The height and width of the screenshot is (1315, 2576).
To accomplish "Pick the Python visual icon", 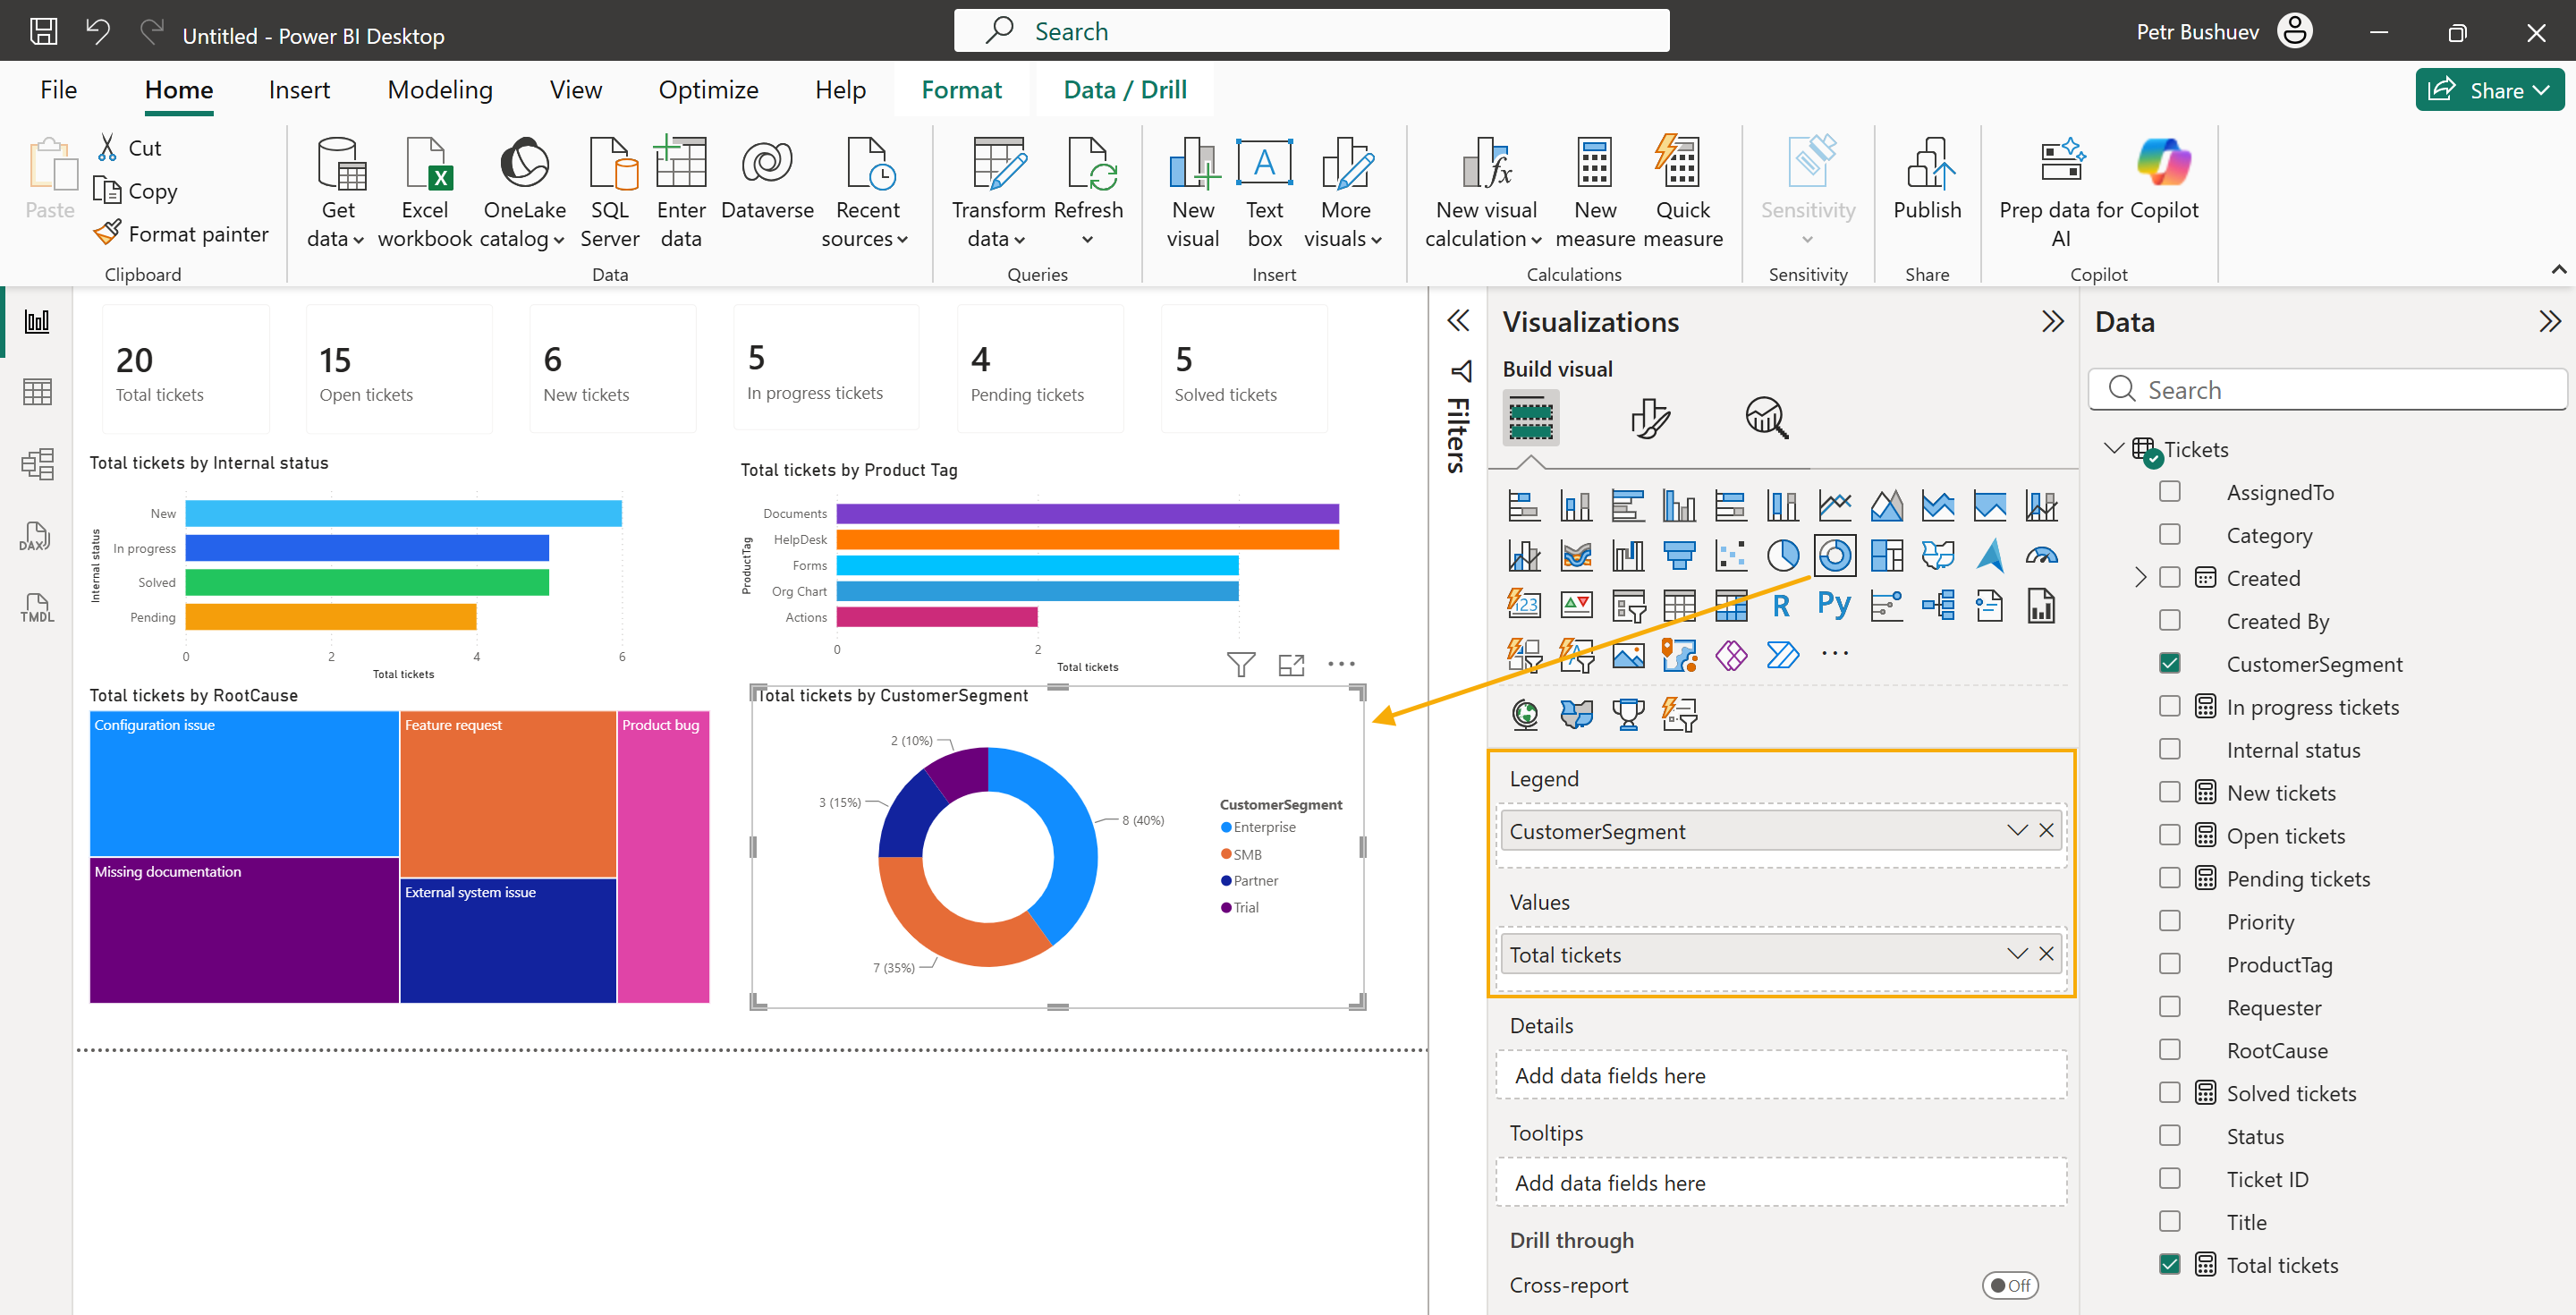I will pyautogui.click(x=1834, y=605).
